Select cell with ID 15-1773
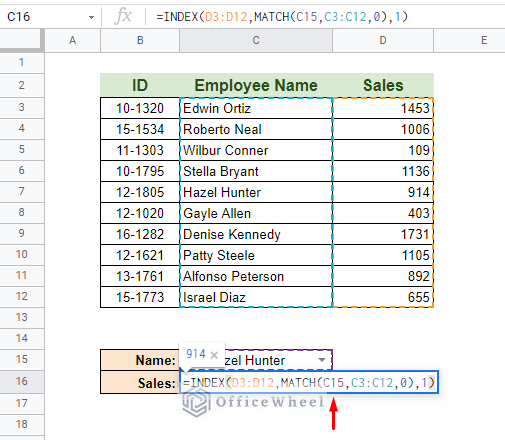This screenshot has width=505, height=440. 140,297
